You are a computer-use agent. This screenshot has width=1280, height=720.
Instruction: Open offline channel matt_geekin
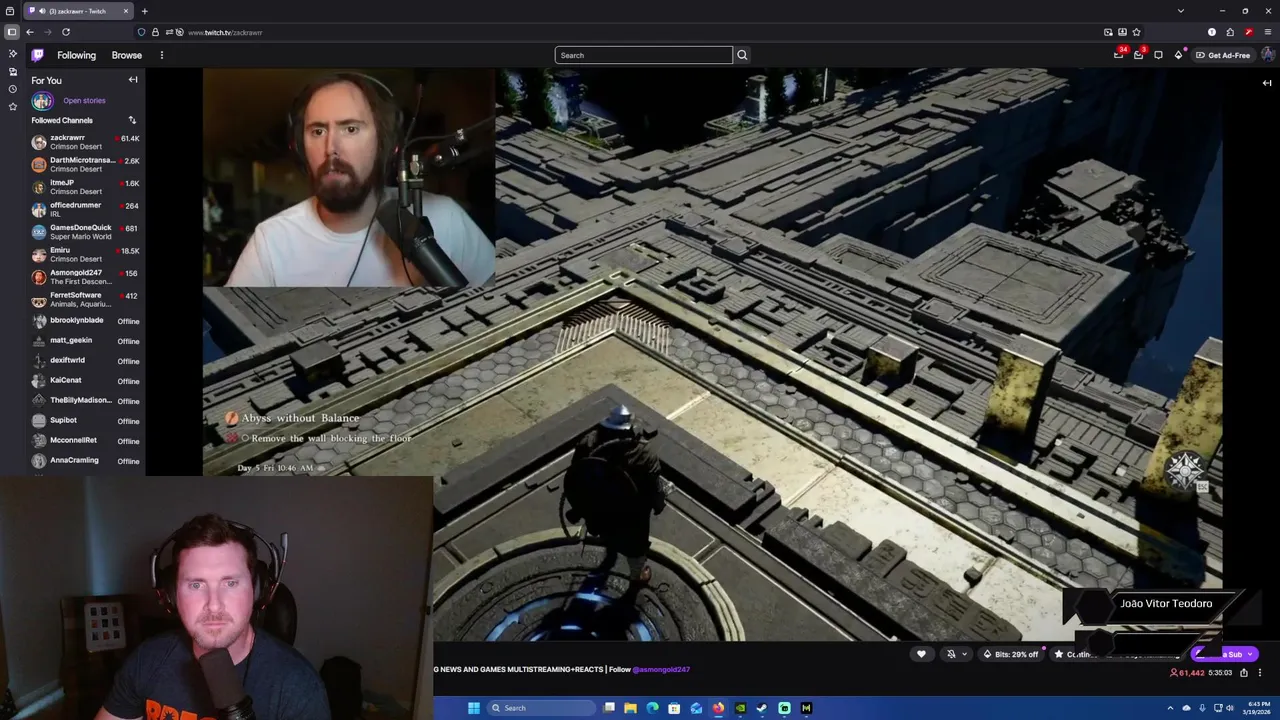[x=85, y=341]
